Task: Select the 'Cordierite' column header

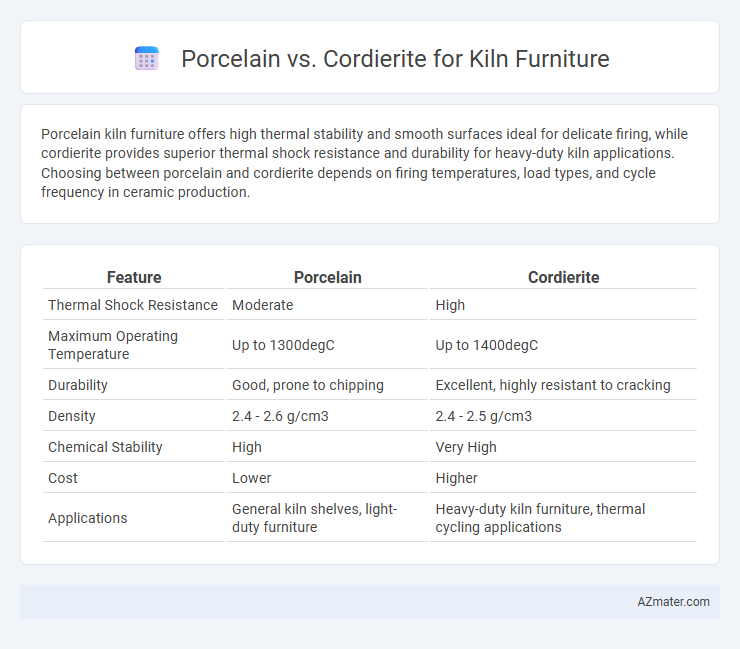Action: (563, 277)
